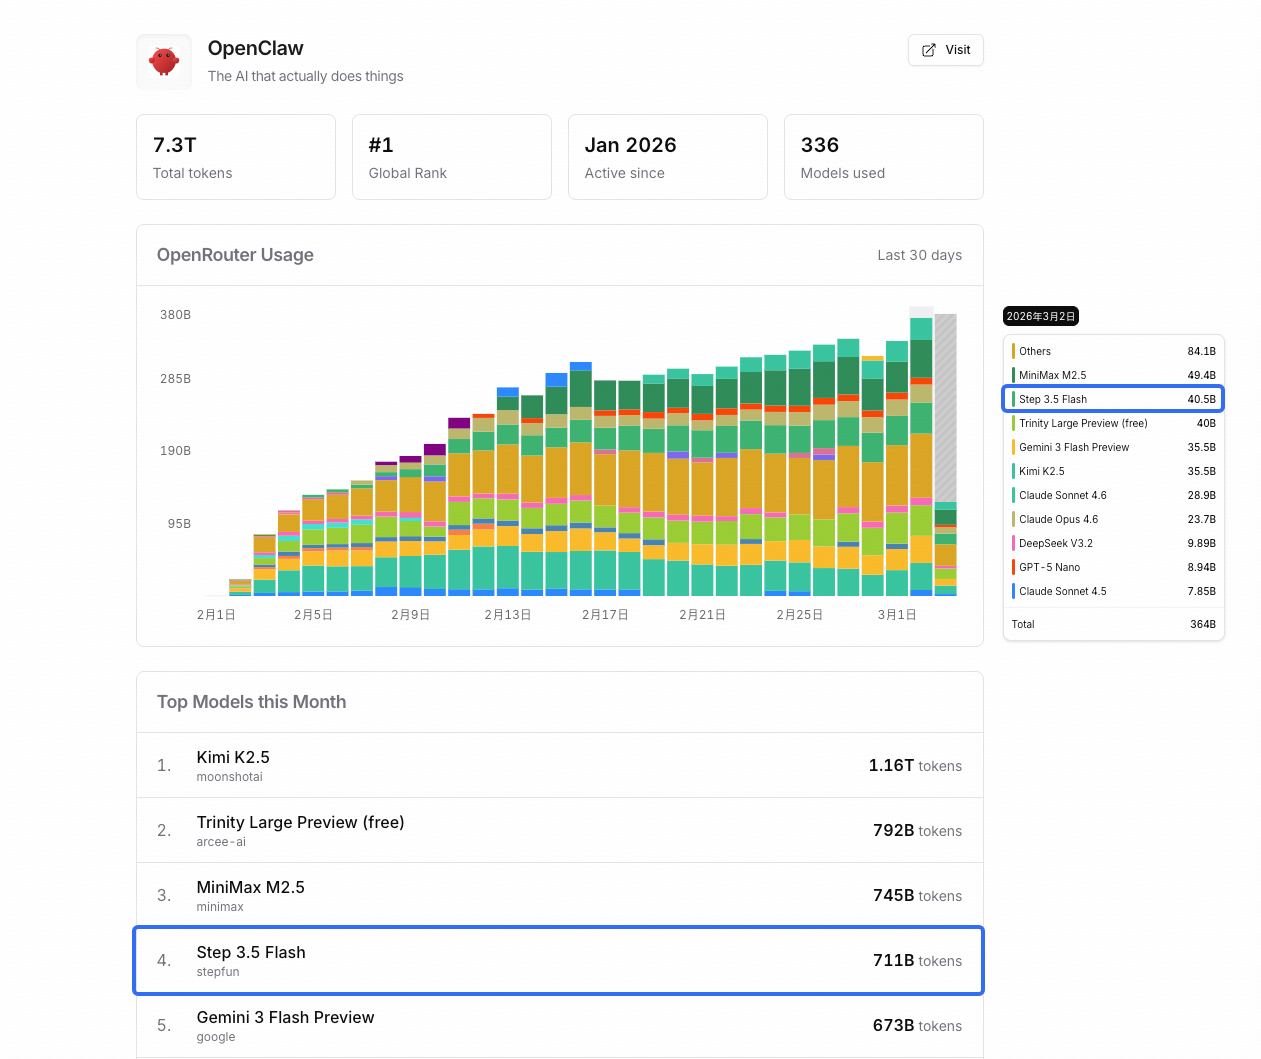Viewport: 1261px width, 1059px height.
Task: Select DeepSeek V3.2 in the chart legend
Action: click(1055, 543)
